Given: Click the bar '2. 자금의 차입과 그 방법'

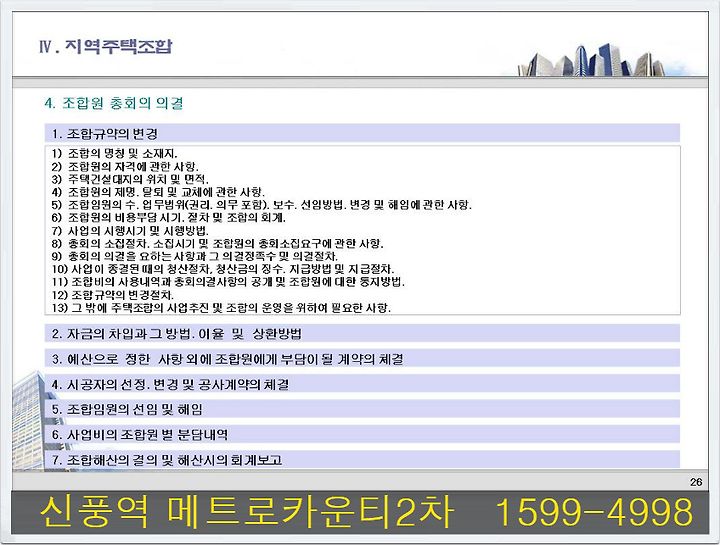Looking at the screenshot, I should click(362, 333).
